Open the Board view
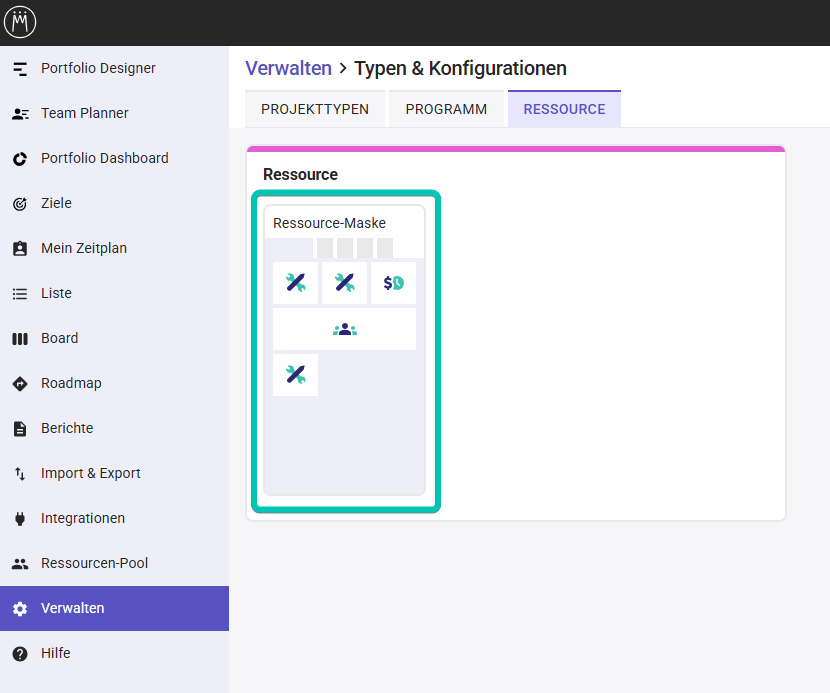Viewport: 830px width, 693px height. [x=114, y=338]
